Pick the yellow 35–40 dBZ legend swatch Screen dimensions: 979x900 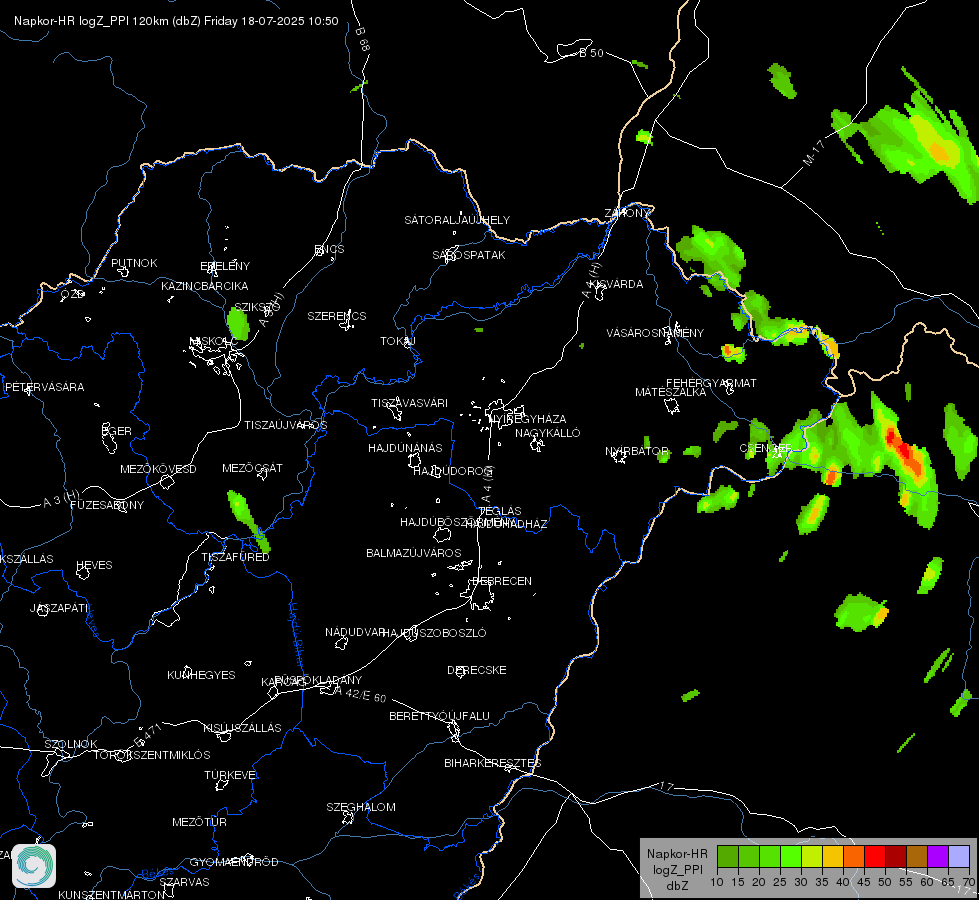(833, 856)
